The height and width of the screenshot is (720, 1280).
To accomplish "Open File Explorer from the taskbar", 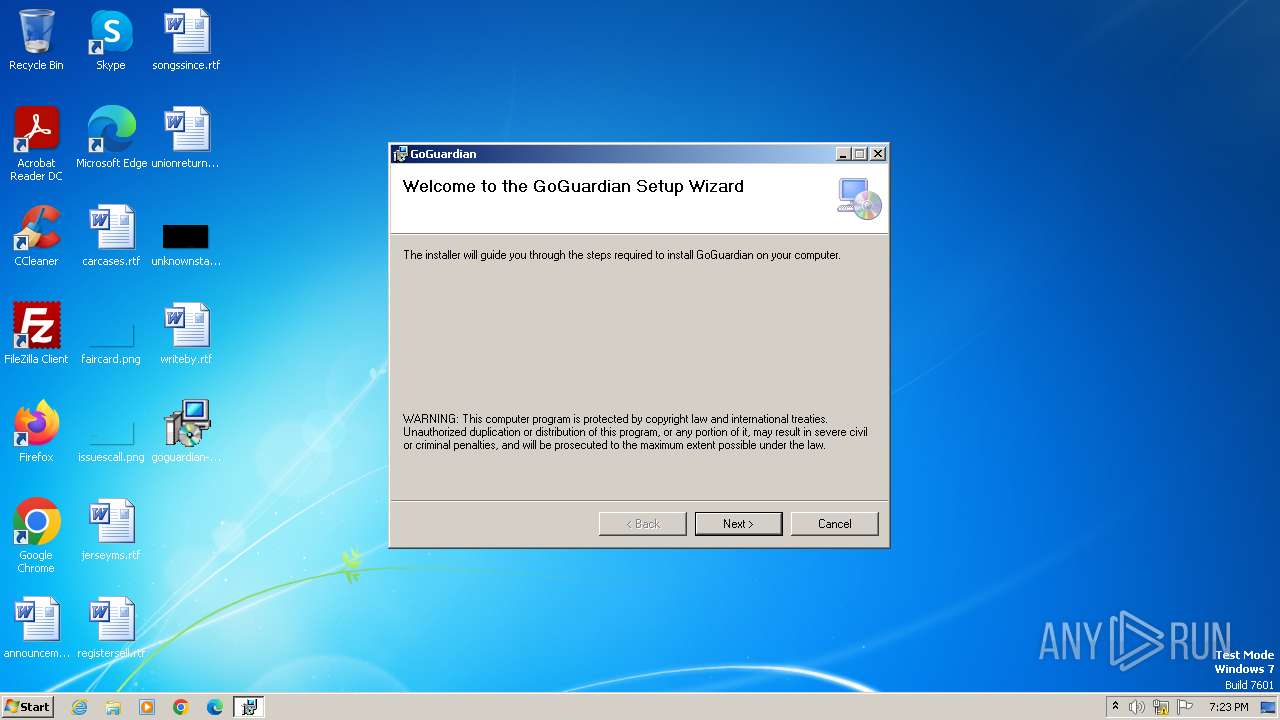I will 113,707.
